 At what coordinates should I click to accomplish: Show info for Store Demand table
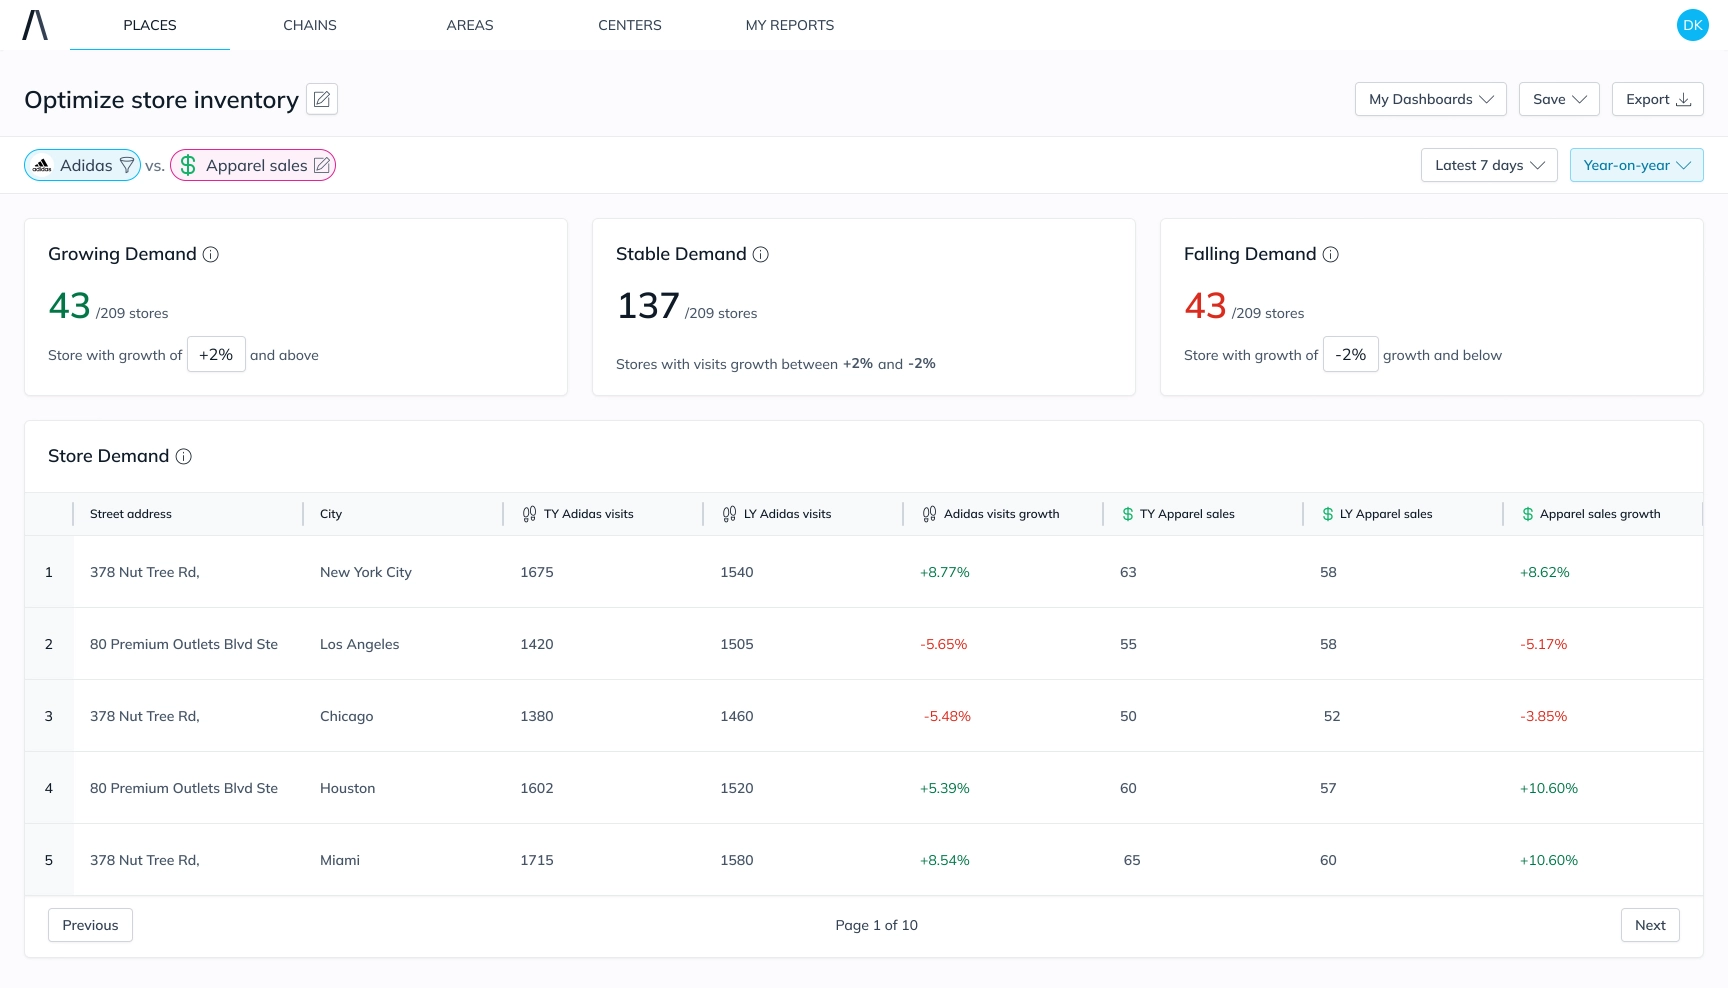pyautogui.click(x=184, y=456)
